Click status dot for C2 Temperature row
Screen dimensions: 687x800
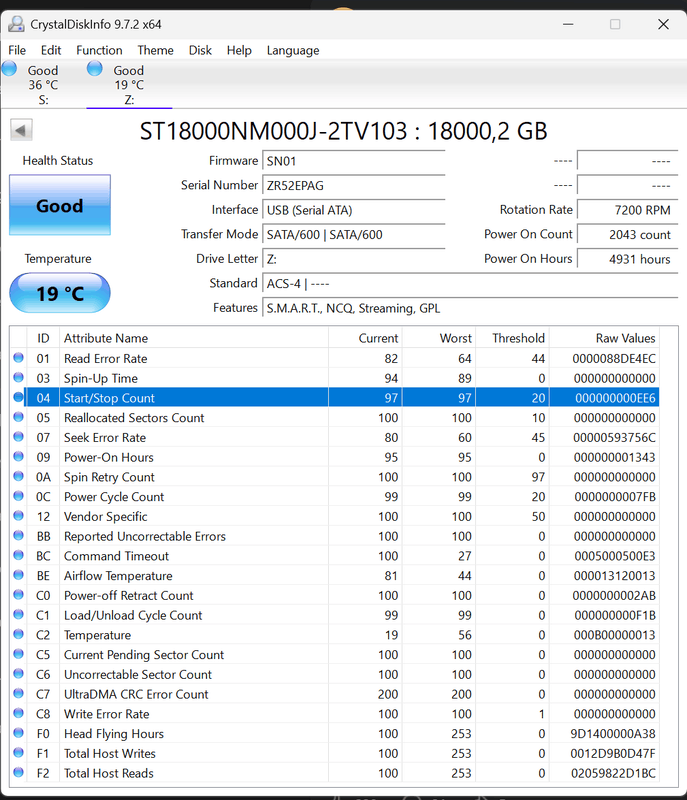pos(18,634)
